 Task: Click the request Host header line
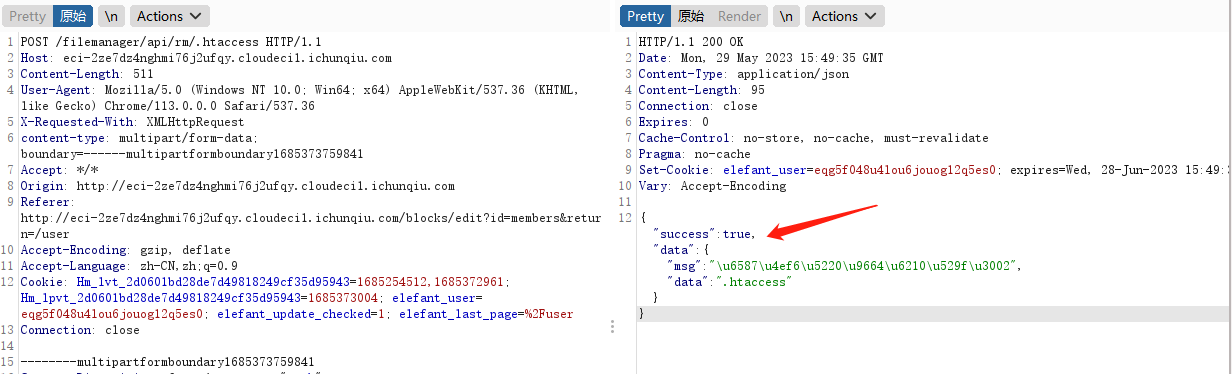(206, 58)
